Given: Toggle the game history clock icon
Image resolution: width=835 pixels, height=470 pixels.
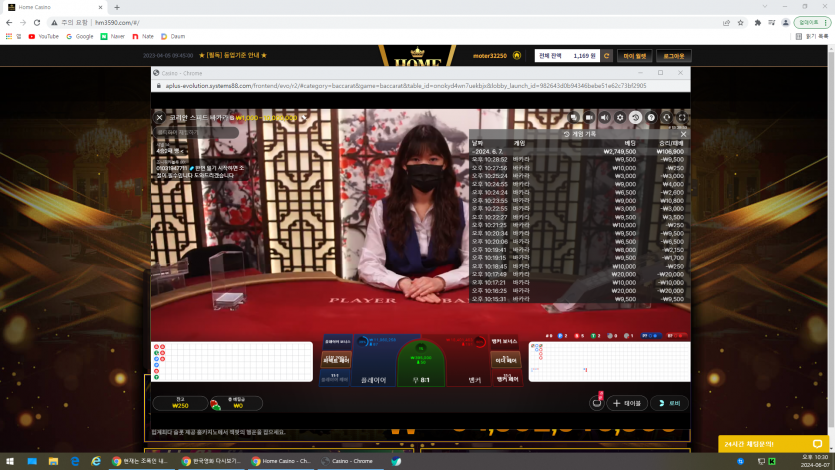Looking at the screenshot, I should [635, 118].
